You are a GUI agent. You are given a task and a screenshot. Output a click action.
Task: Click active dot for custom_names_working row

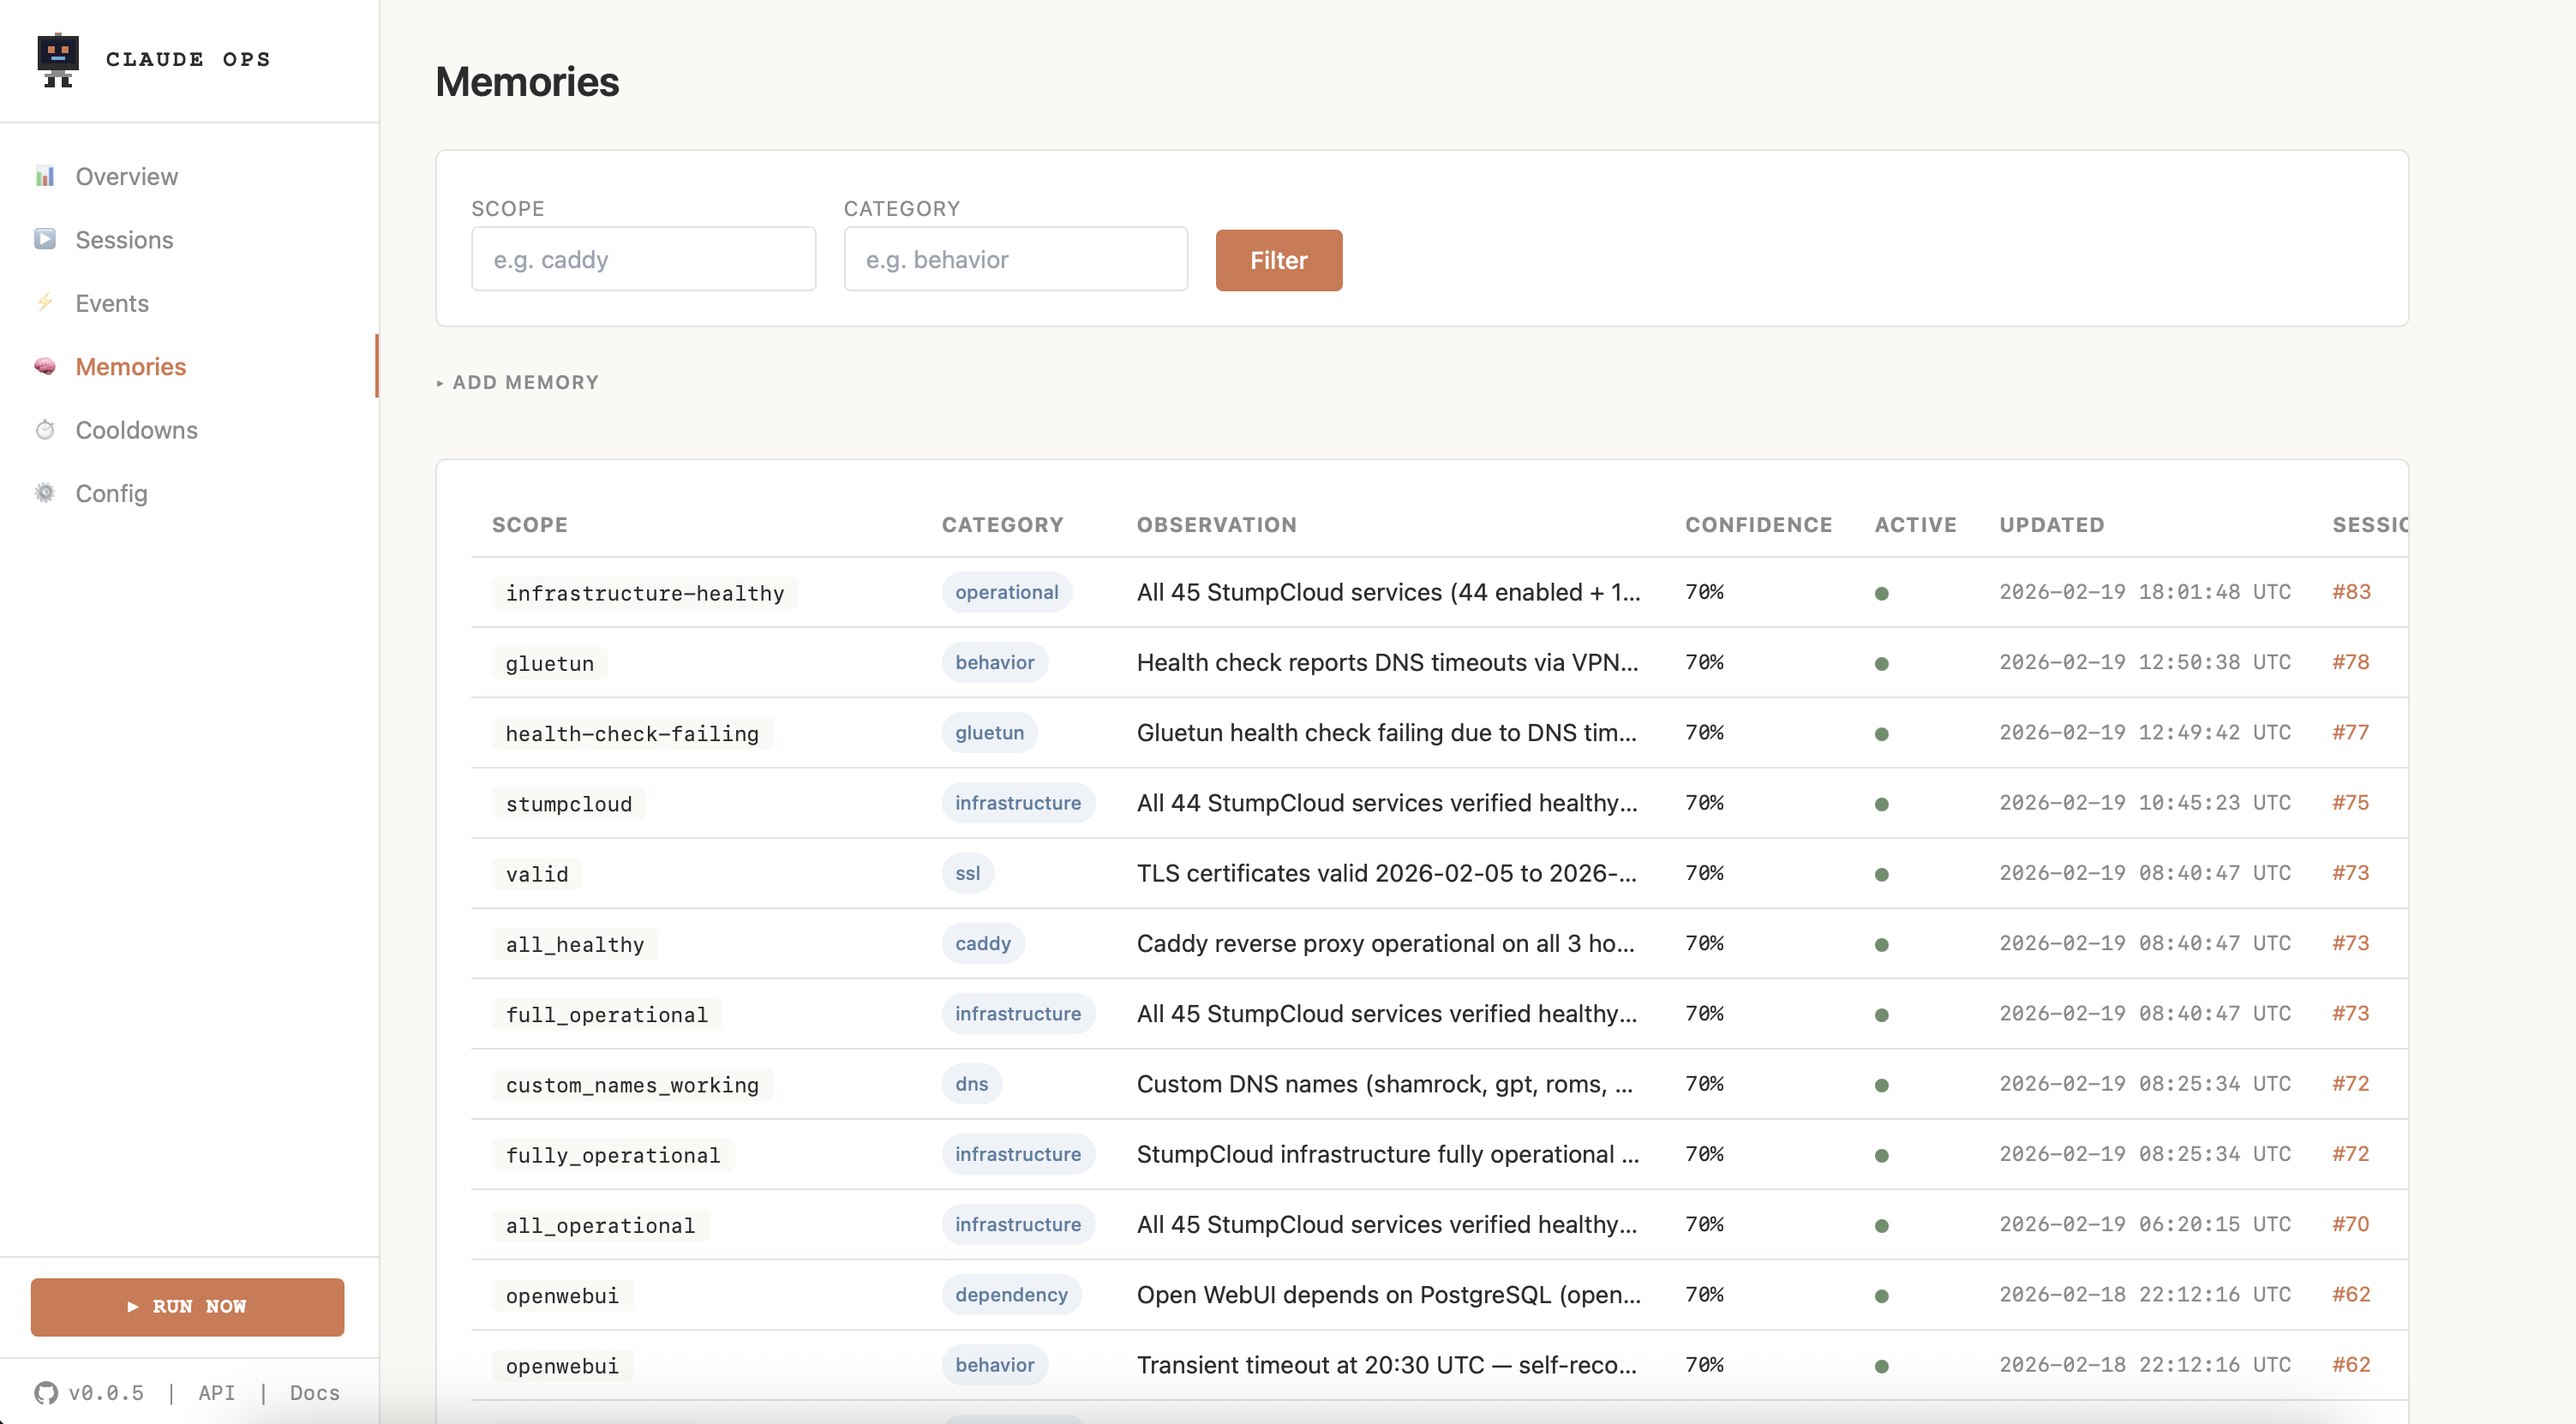(x=1881, y=1085)
